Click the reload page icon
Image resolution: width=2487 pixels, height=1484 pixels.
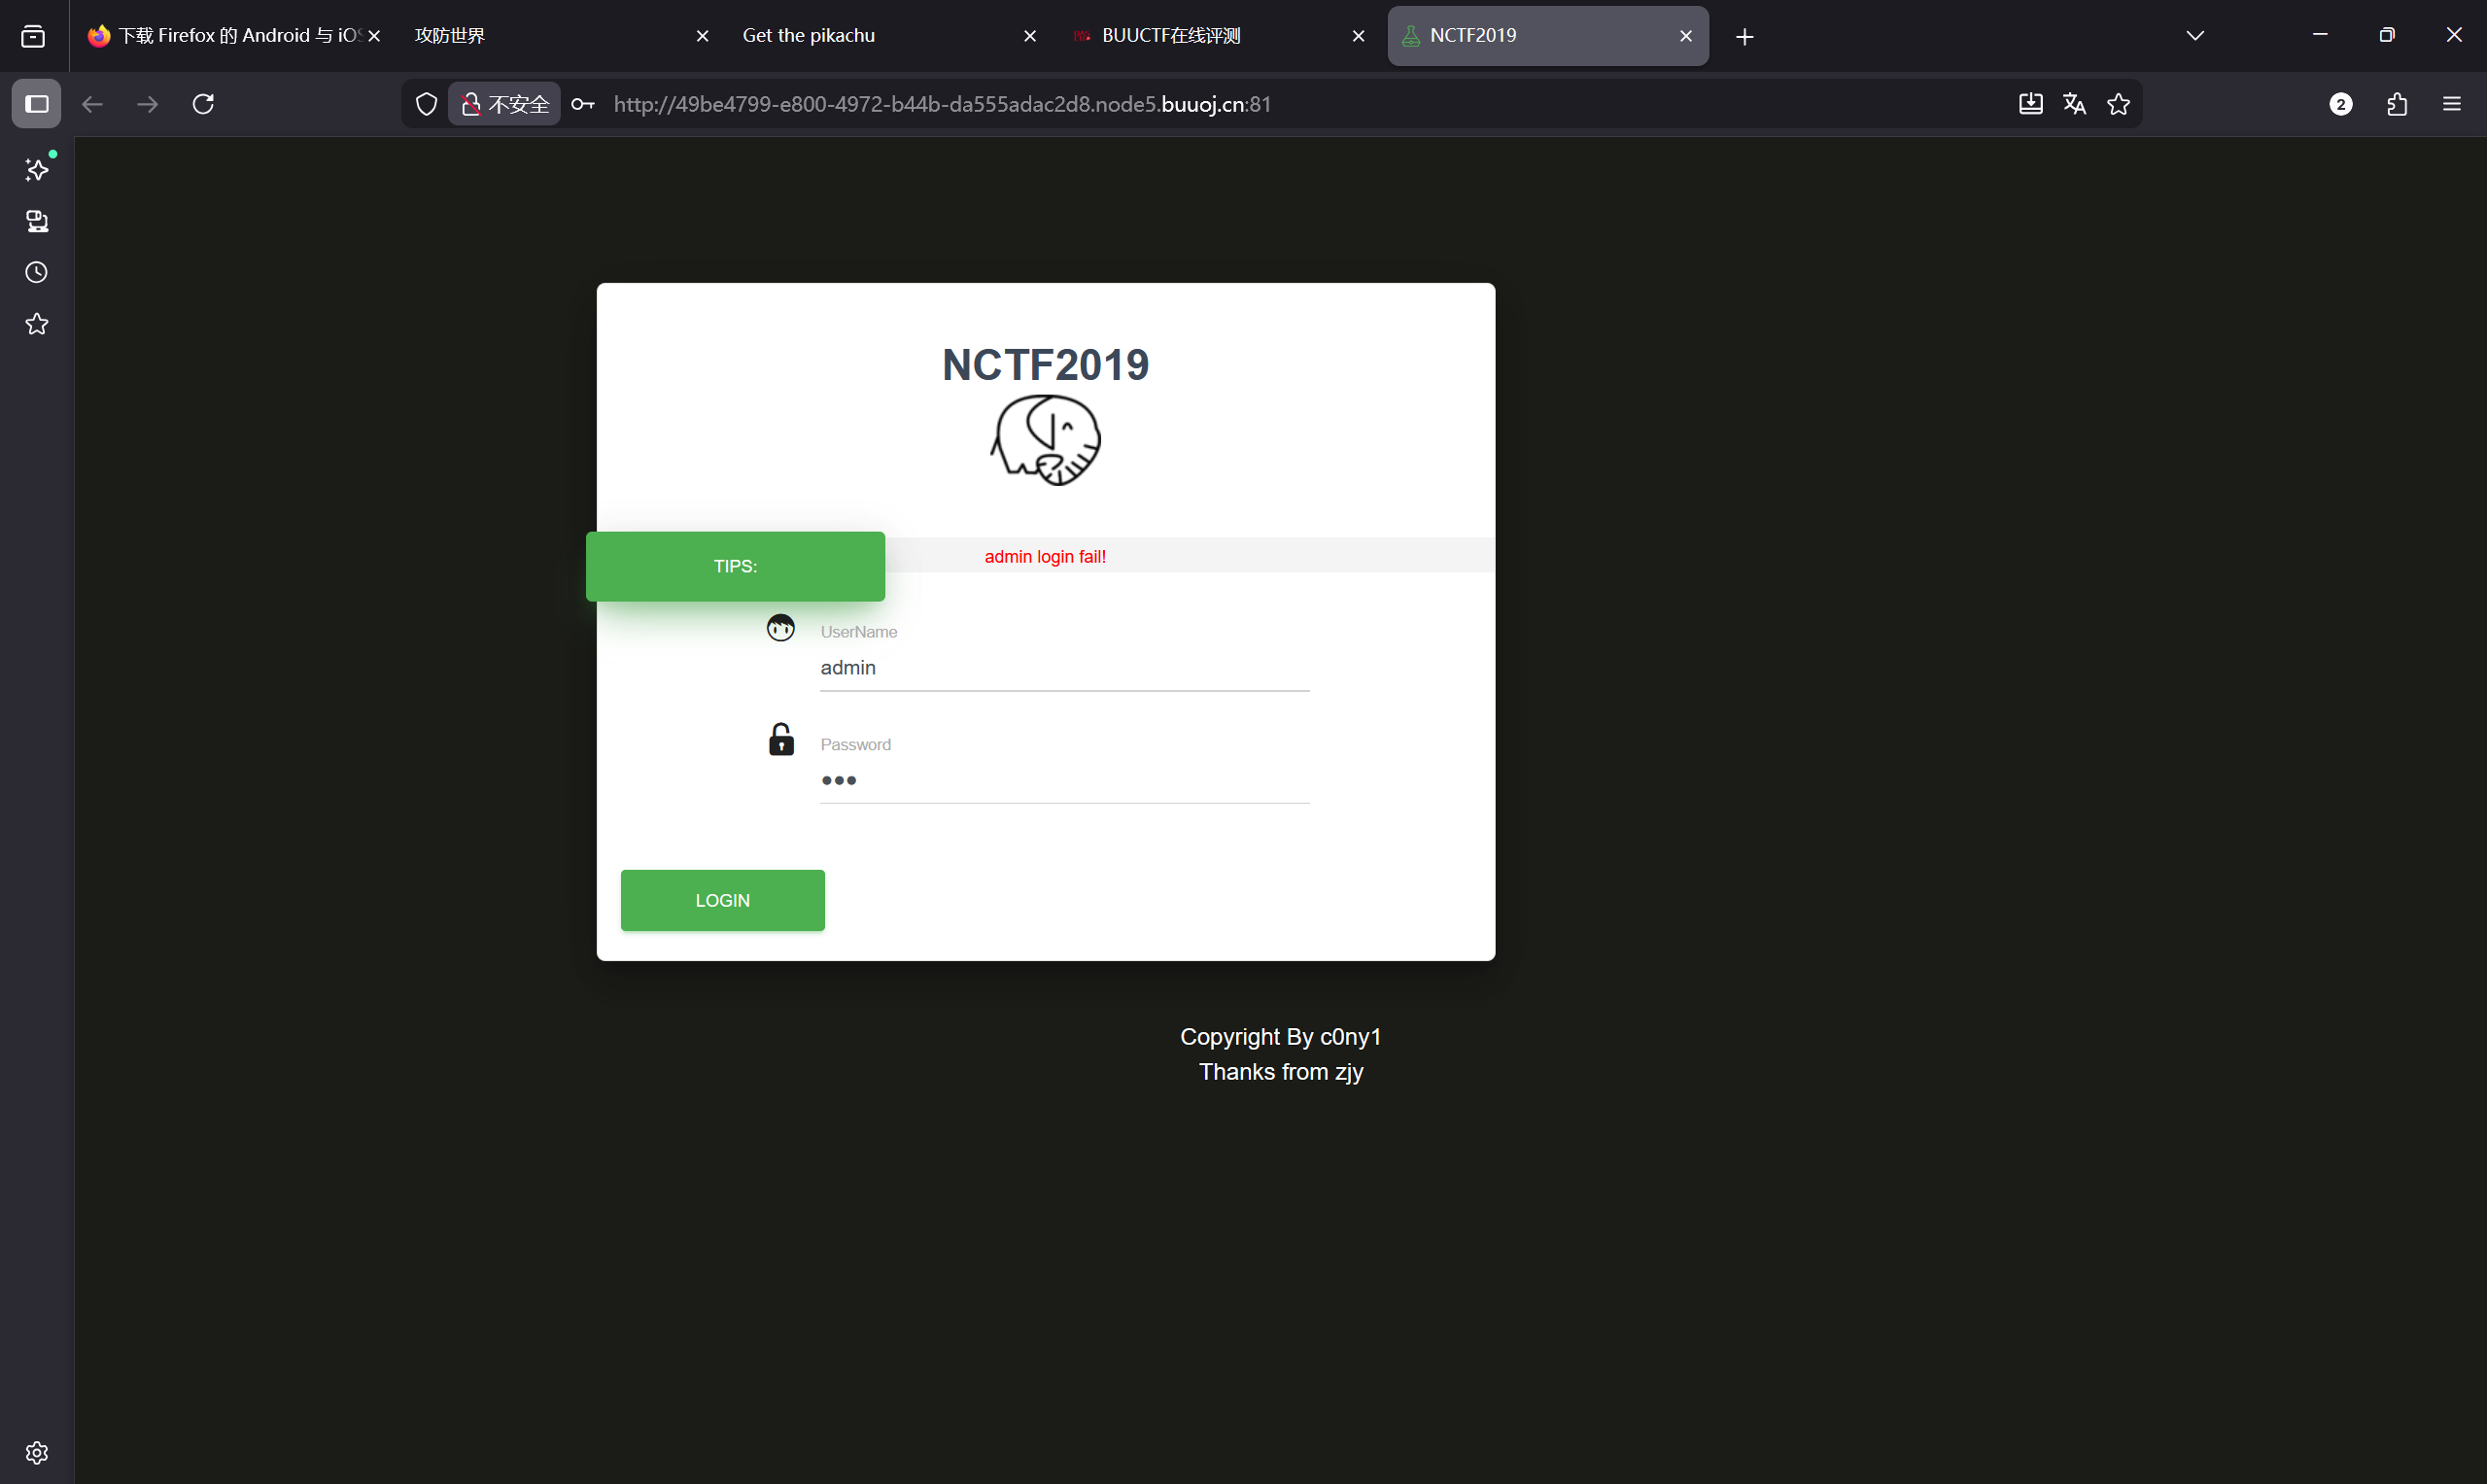[203, 104]
